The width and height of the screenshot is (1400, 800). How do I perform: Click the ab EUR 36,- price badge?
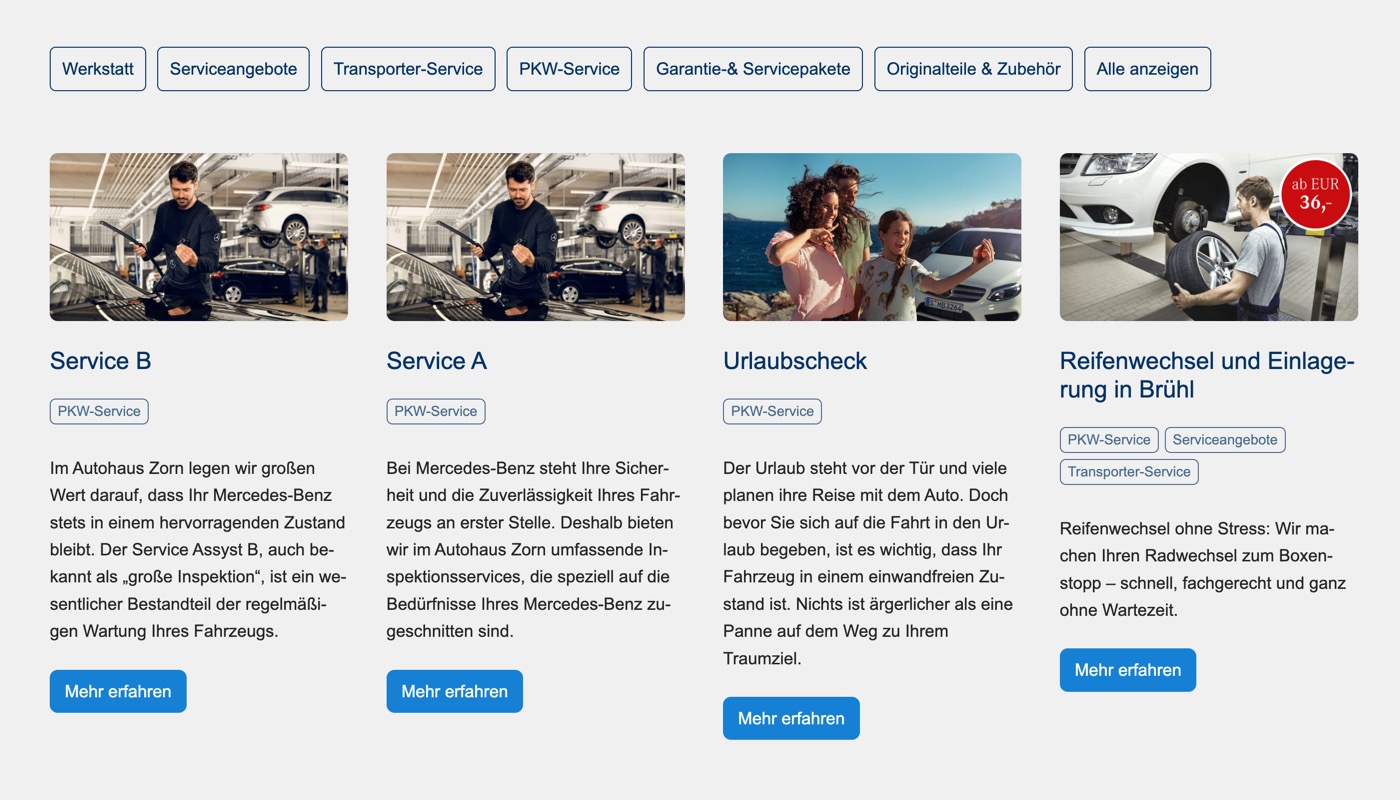tap(1315, 194)
